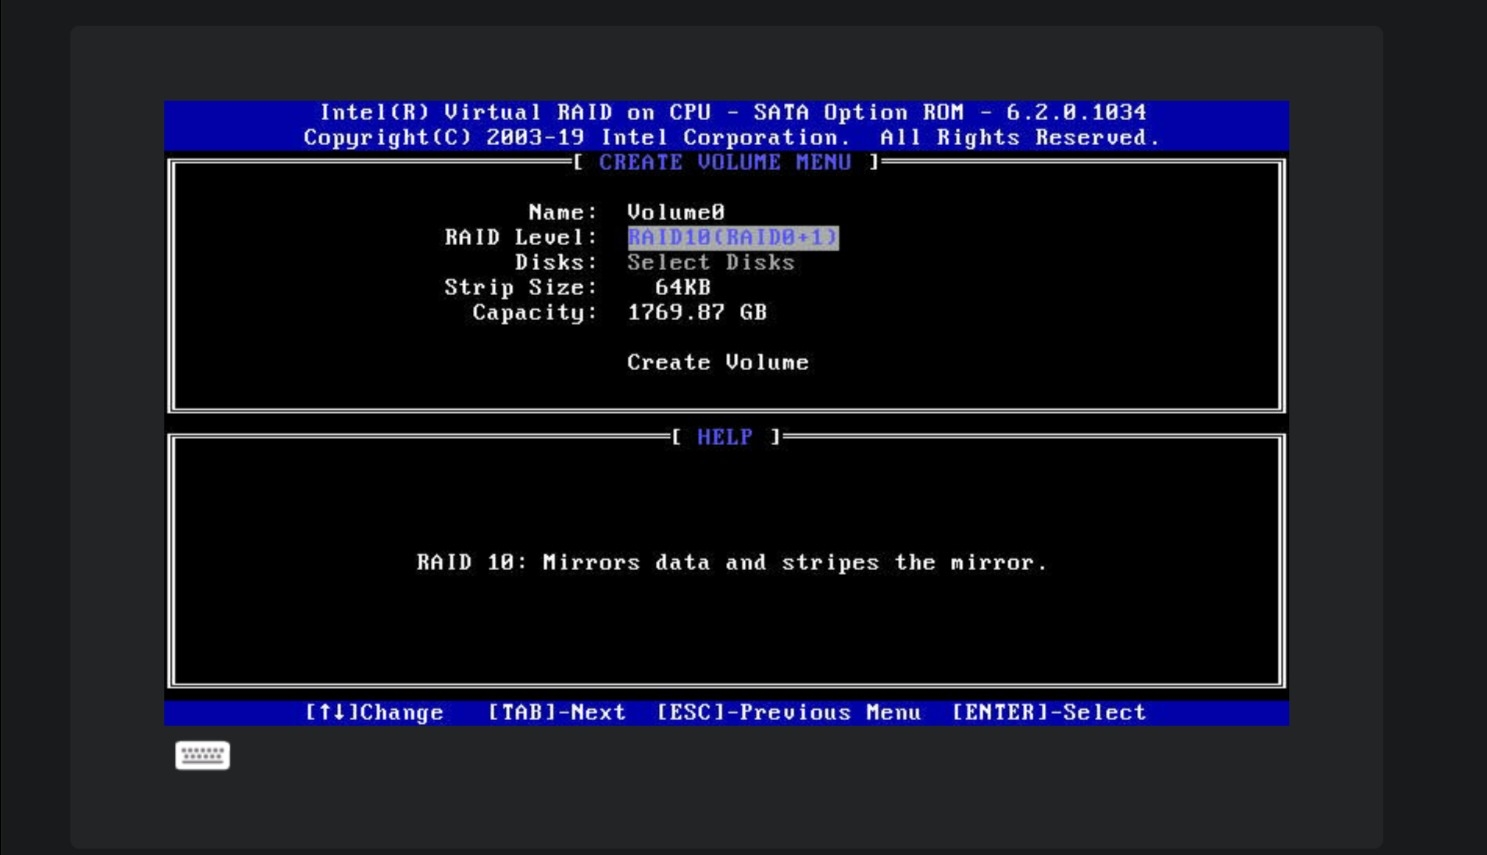This screenshot has width=1487, height=855.
Task: Click the 1769.87 GB capacity field
Action: (x=696, y=312)
